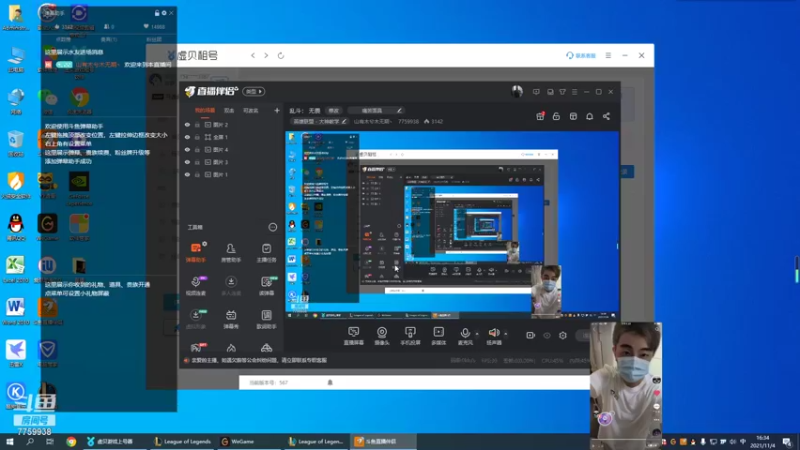Go back in the 虚贝租号 window
This screenshot has height=450, width=800.
[x=253, y=55]
